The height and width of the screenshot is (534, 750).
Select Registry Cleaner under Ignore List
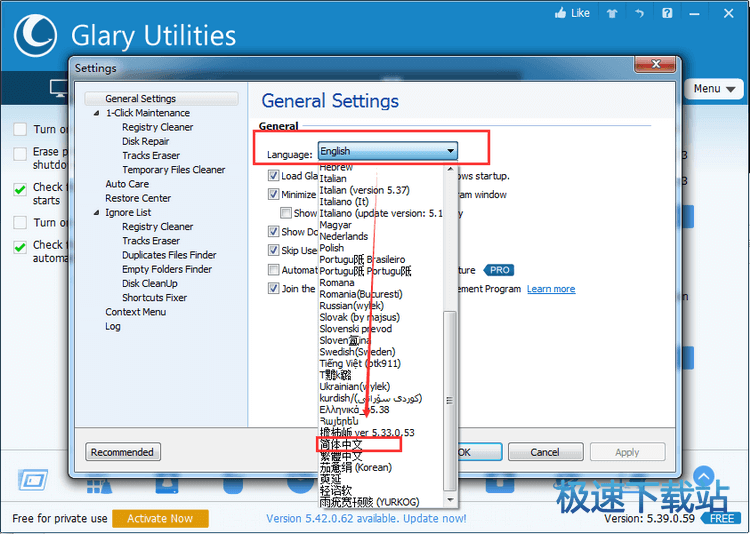pyautogui.click(x=157, y=227)
